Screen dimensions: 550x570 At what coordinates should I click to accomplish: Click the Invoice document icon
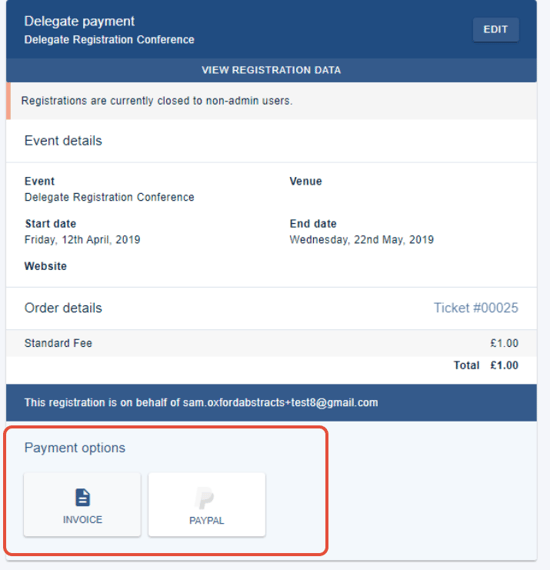coord(83,498)
